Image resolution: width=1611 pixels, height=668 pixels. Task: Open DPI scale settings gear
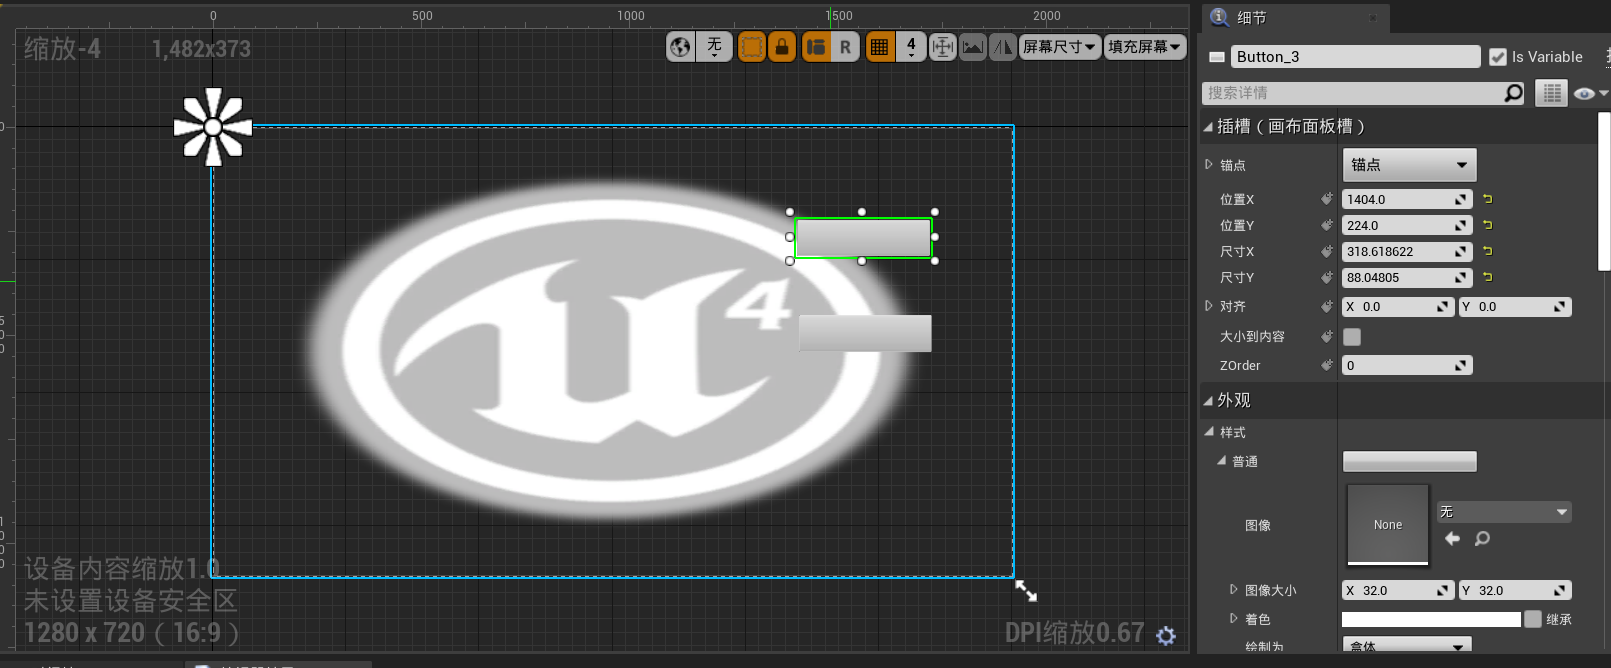click(x=1166, y=635)
